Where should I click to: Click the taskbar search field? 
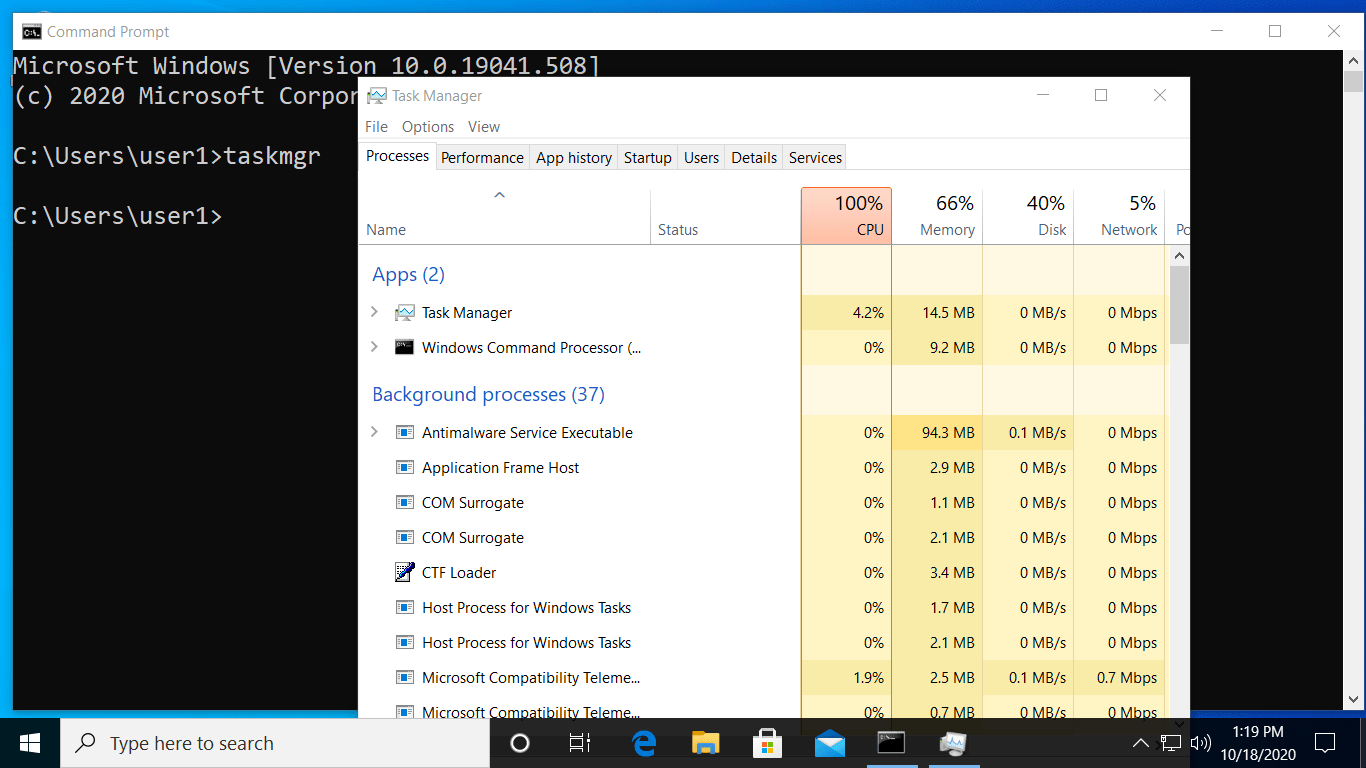[275, 743]
